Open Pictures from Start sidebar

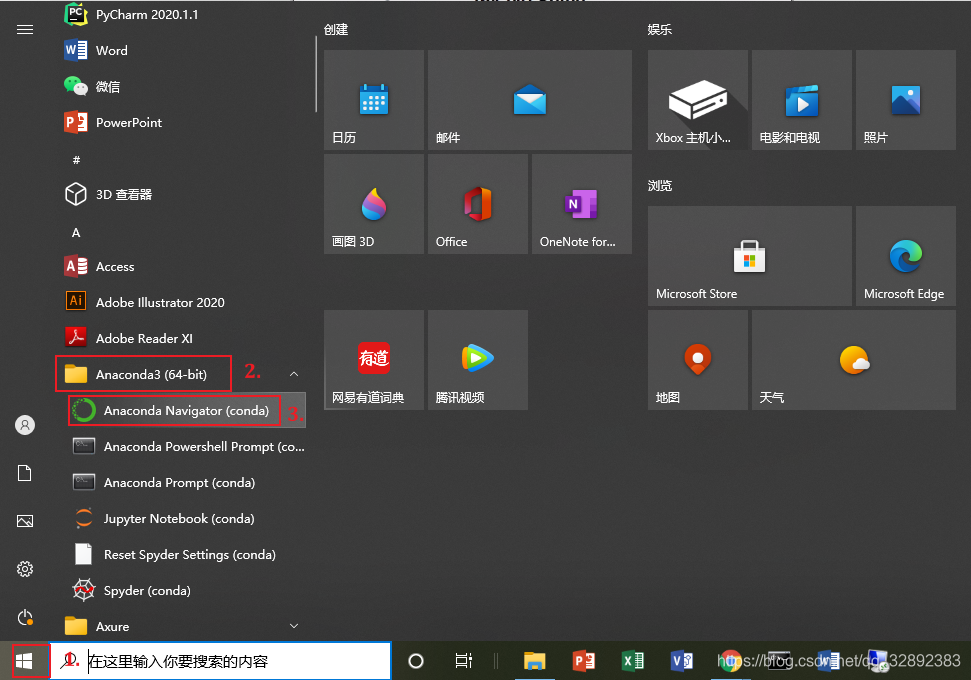(25, 521)
